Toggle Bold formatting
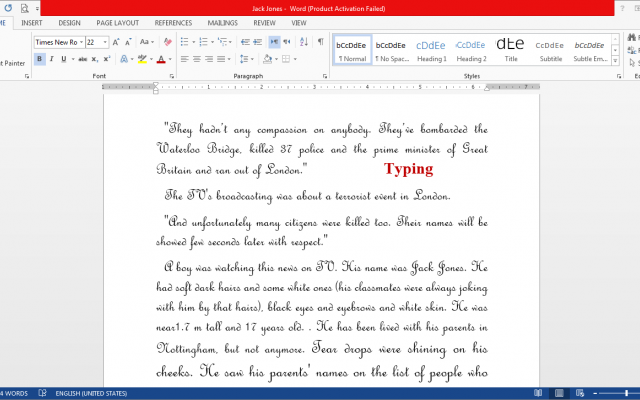The width and height of the screenshot is (640, 400). click(40, 59)
